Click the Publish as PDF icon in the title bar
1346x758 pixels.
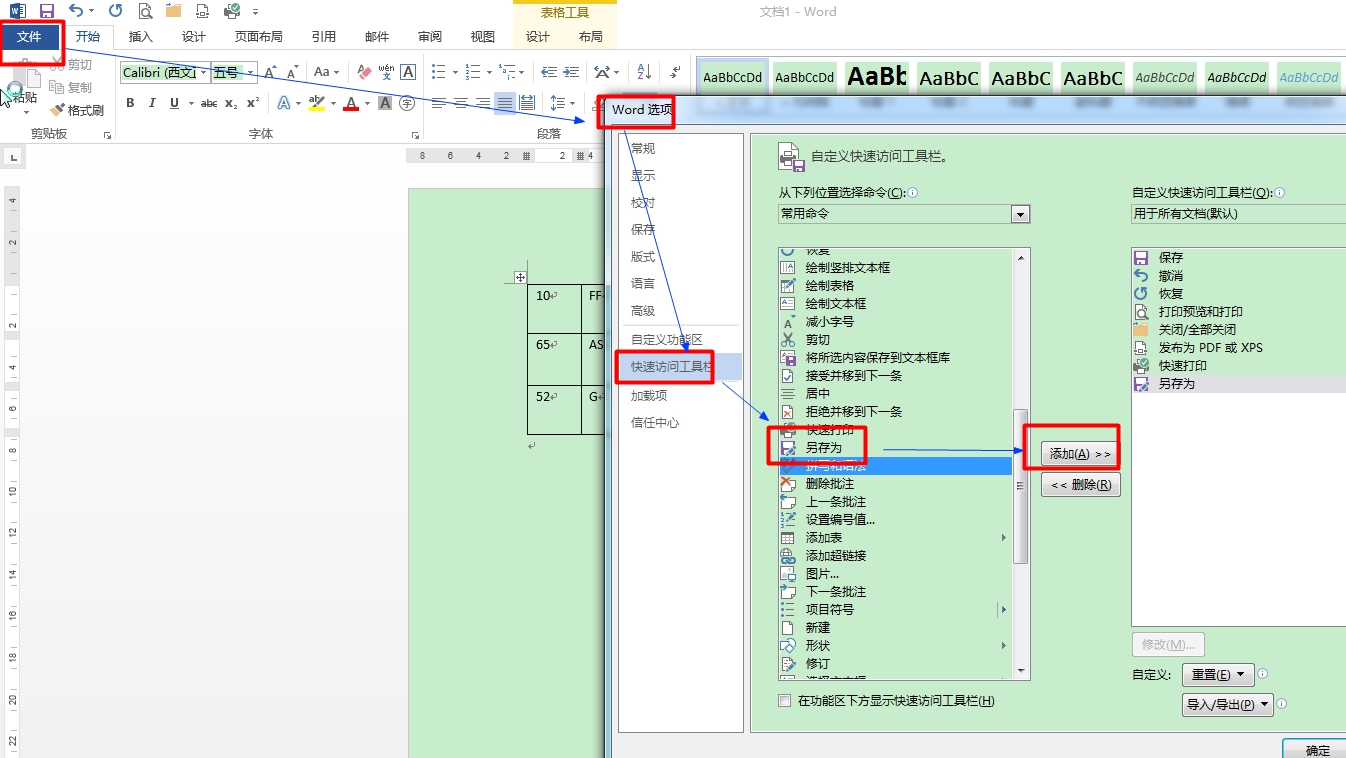pyautogui.click(x=203, y=11)
